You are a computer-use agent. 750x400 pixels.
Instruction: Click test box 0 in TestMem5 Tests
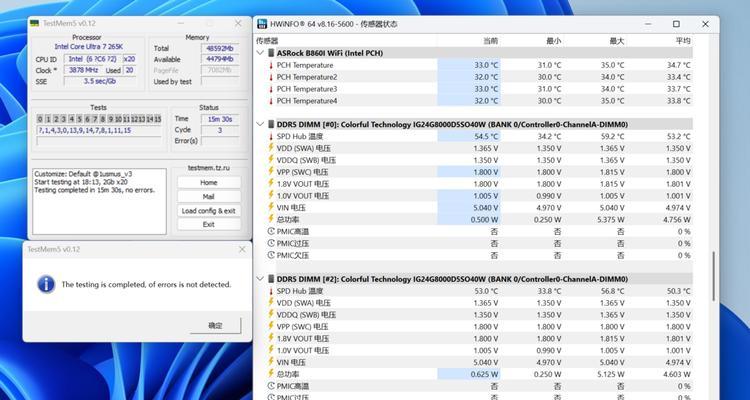pyautogui.click(x=40, y=119)
